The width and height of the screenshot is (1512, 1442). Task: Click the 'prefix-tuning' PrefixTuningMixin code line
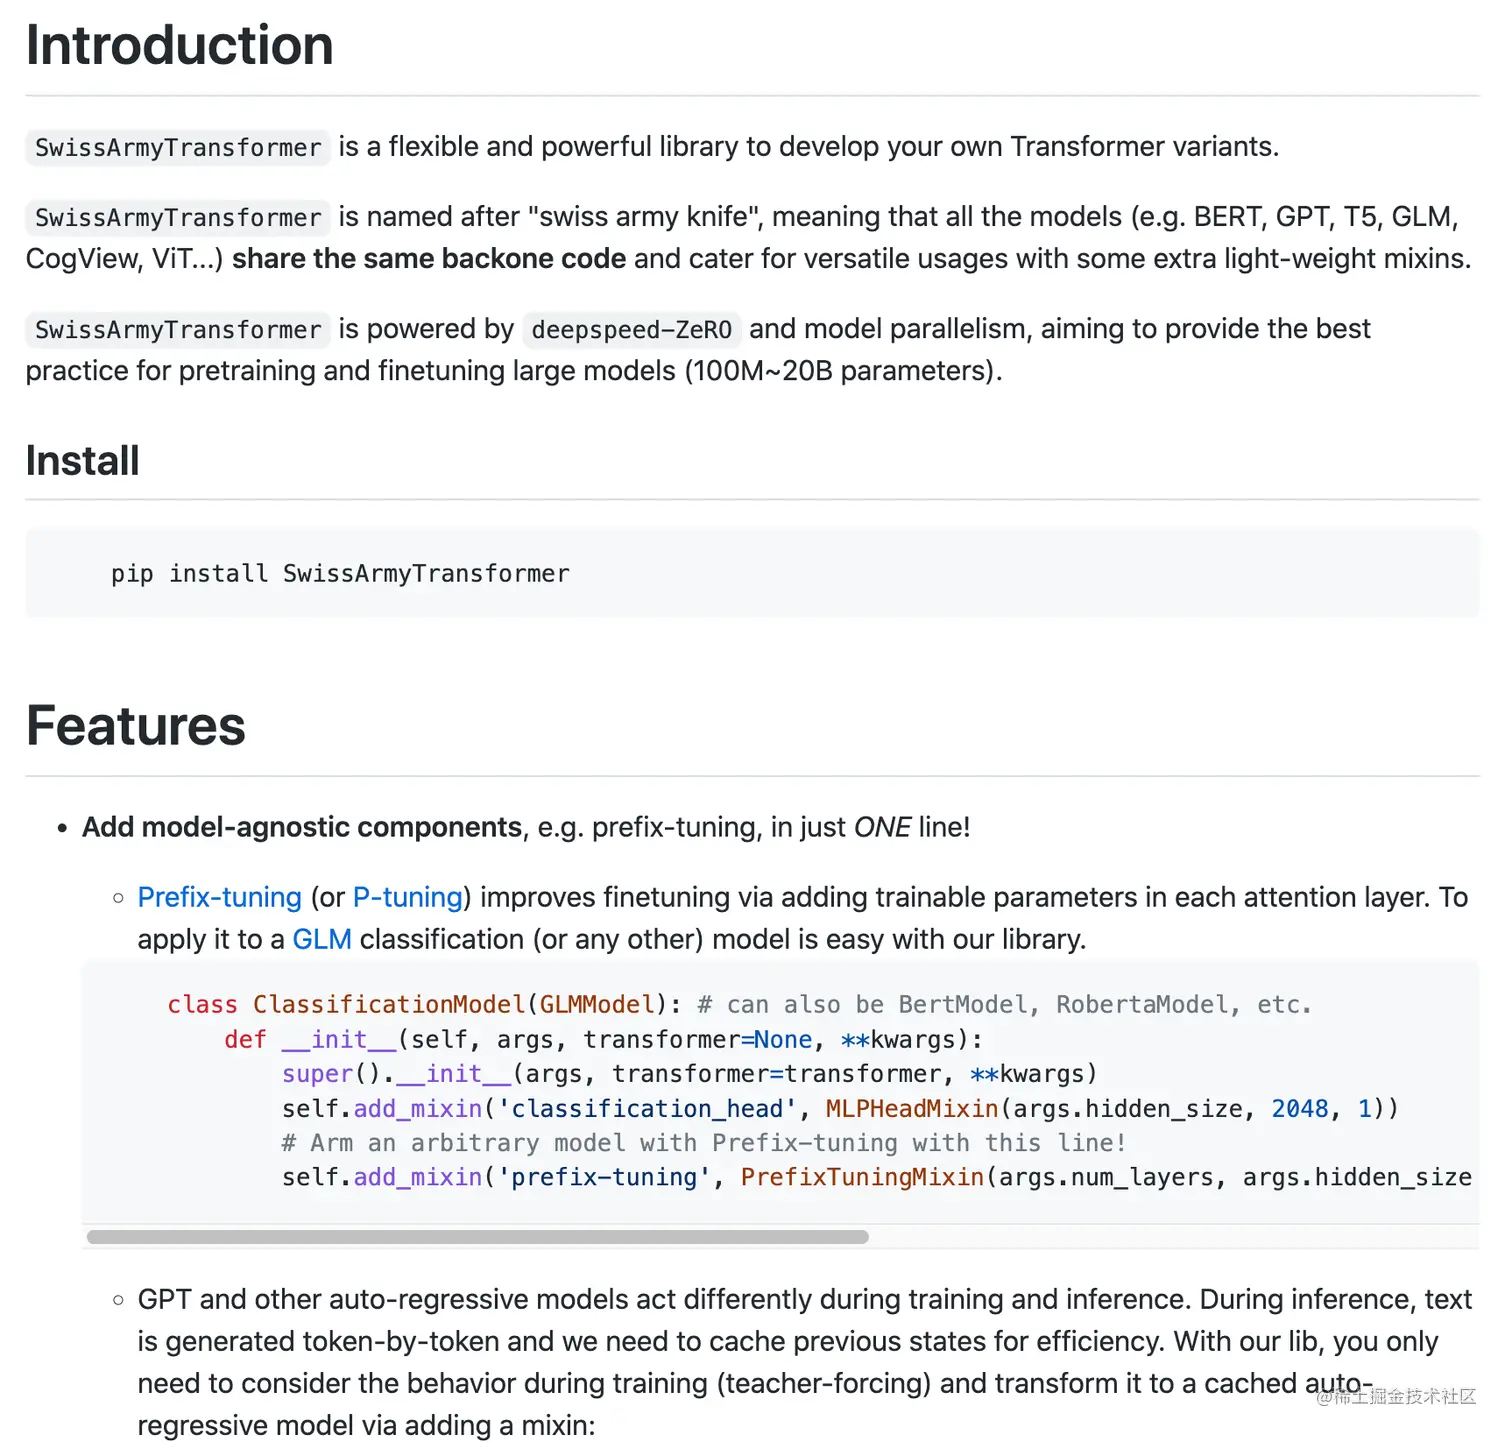pyautogui.click(x=876, y=1177)
